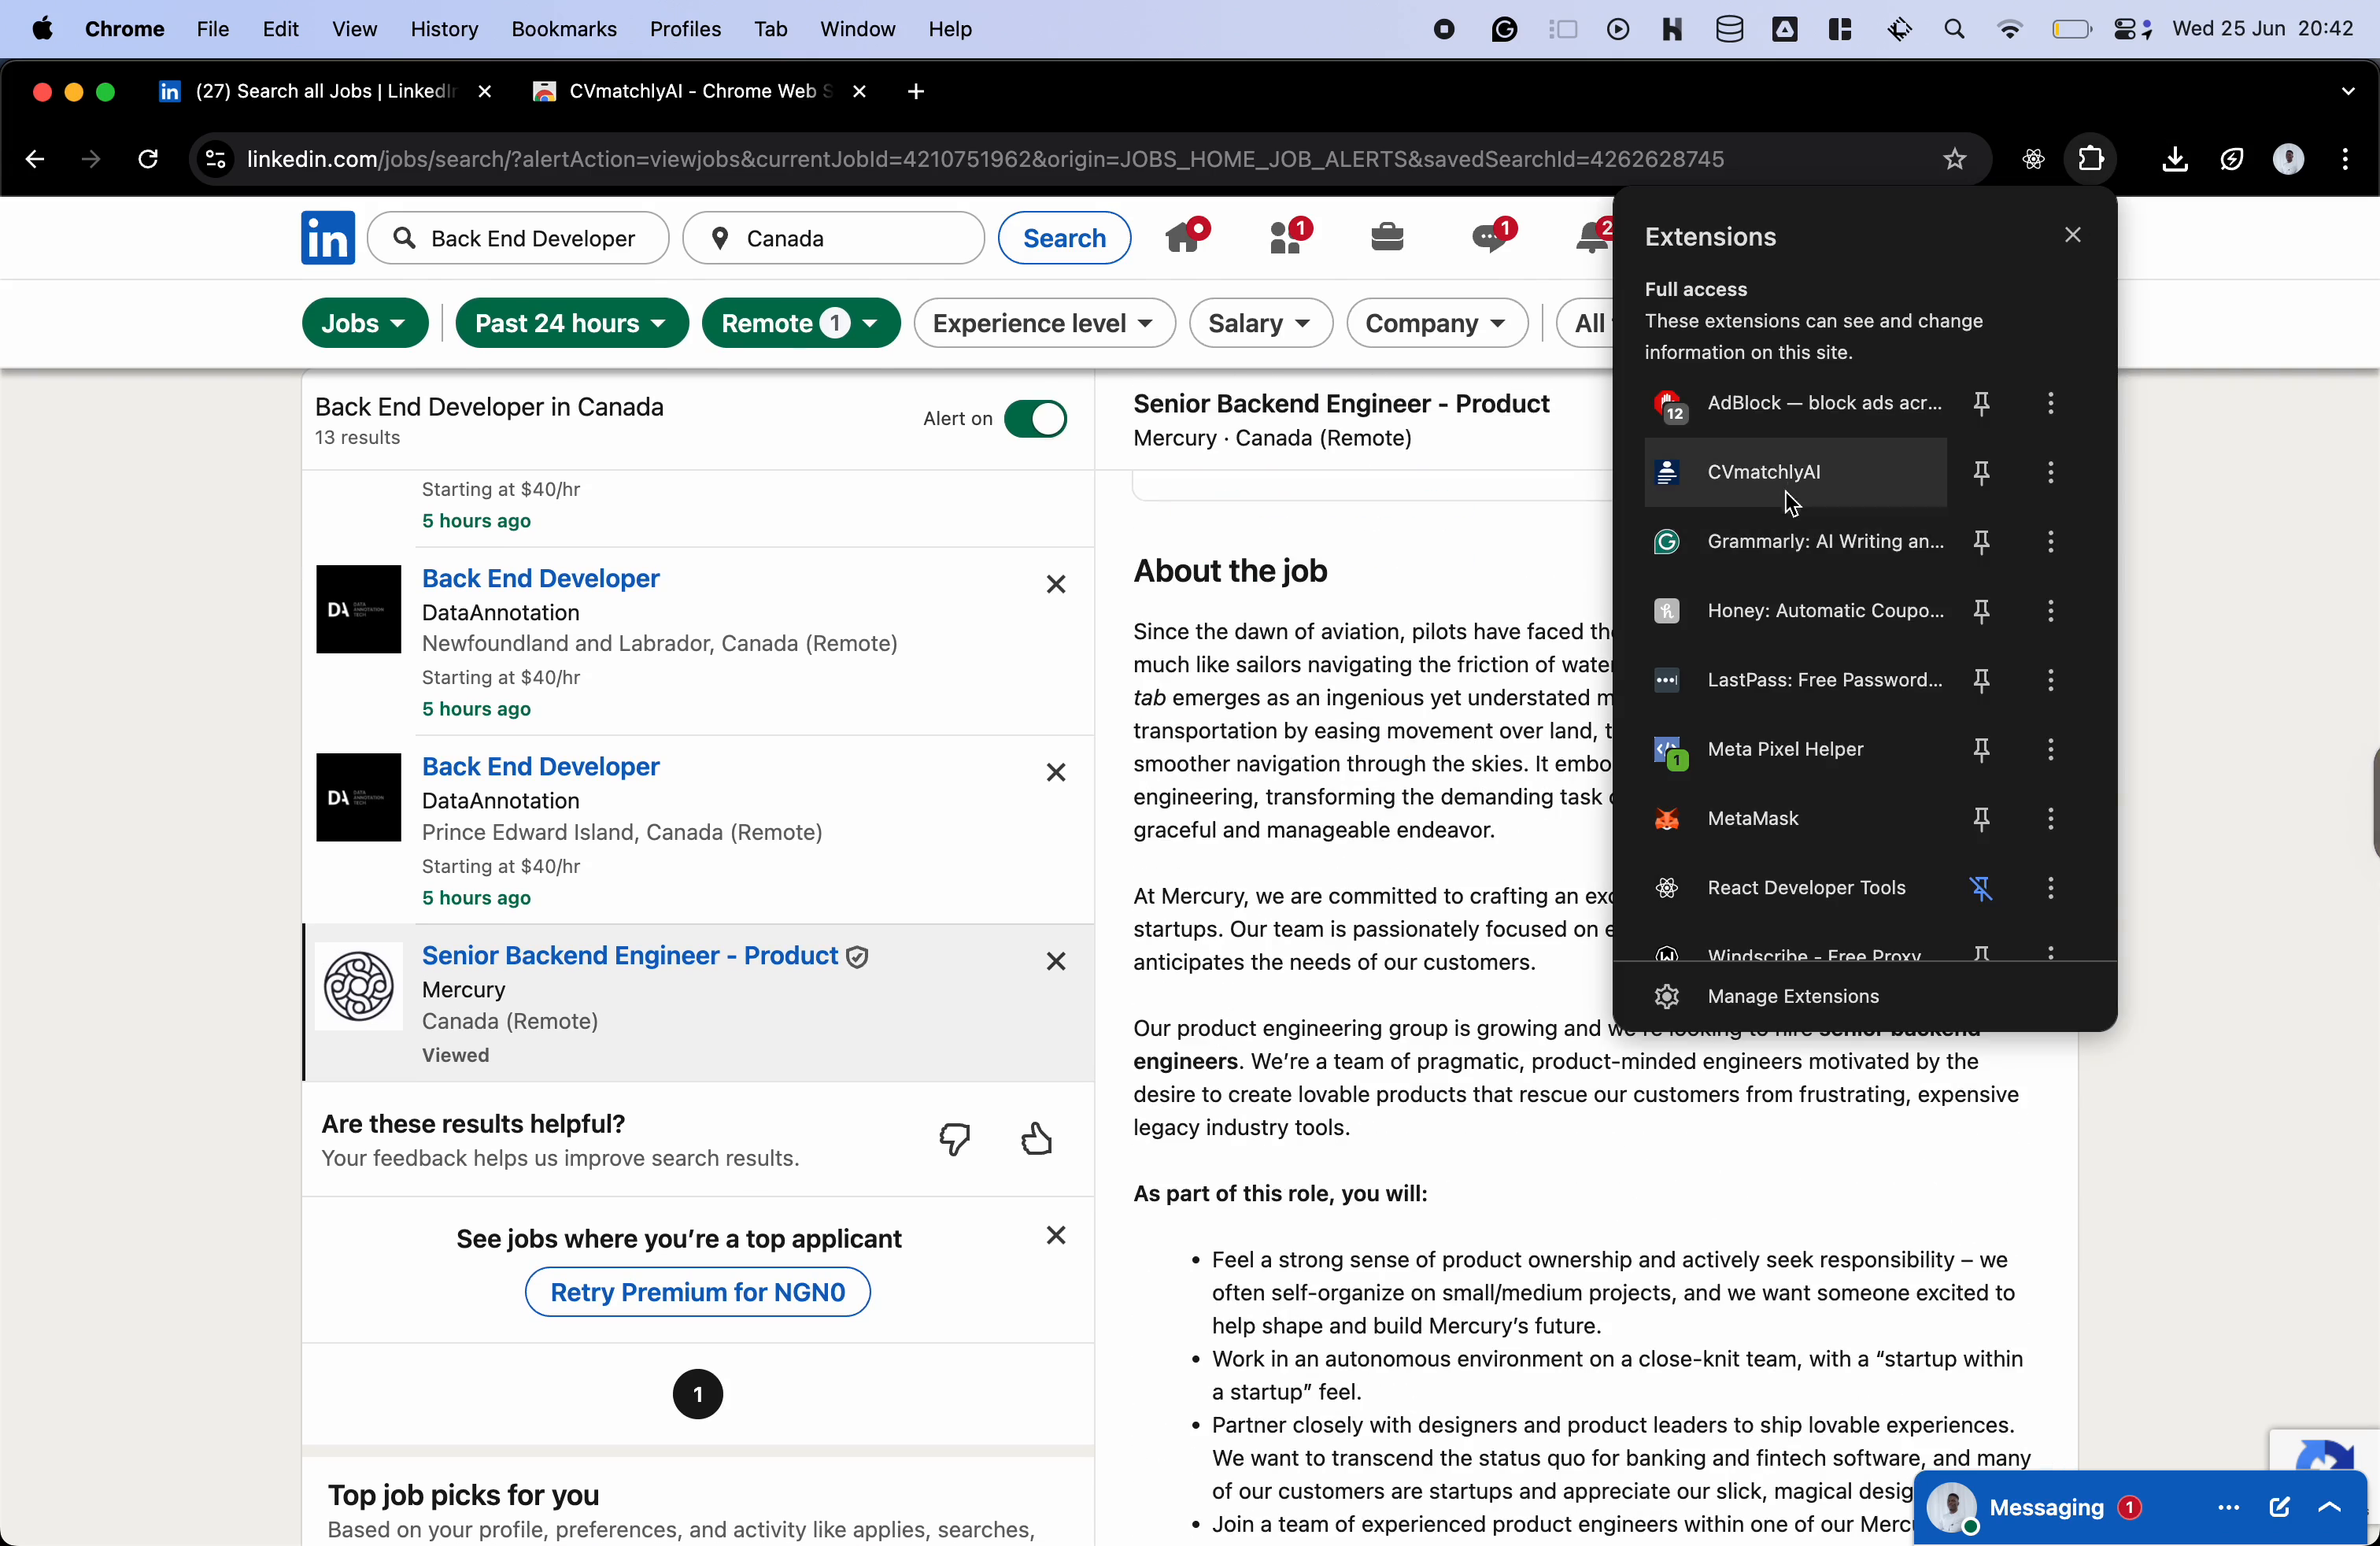Pin the CVmatchlyAI extension
Viewport: 2380px width, 1546px height.
click(x=1981, y=472)
